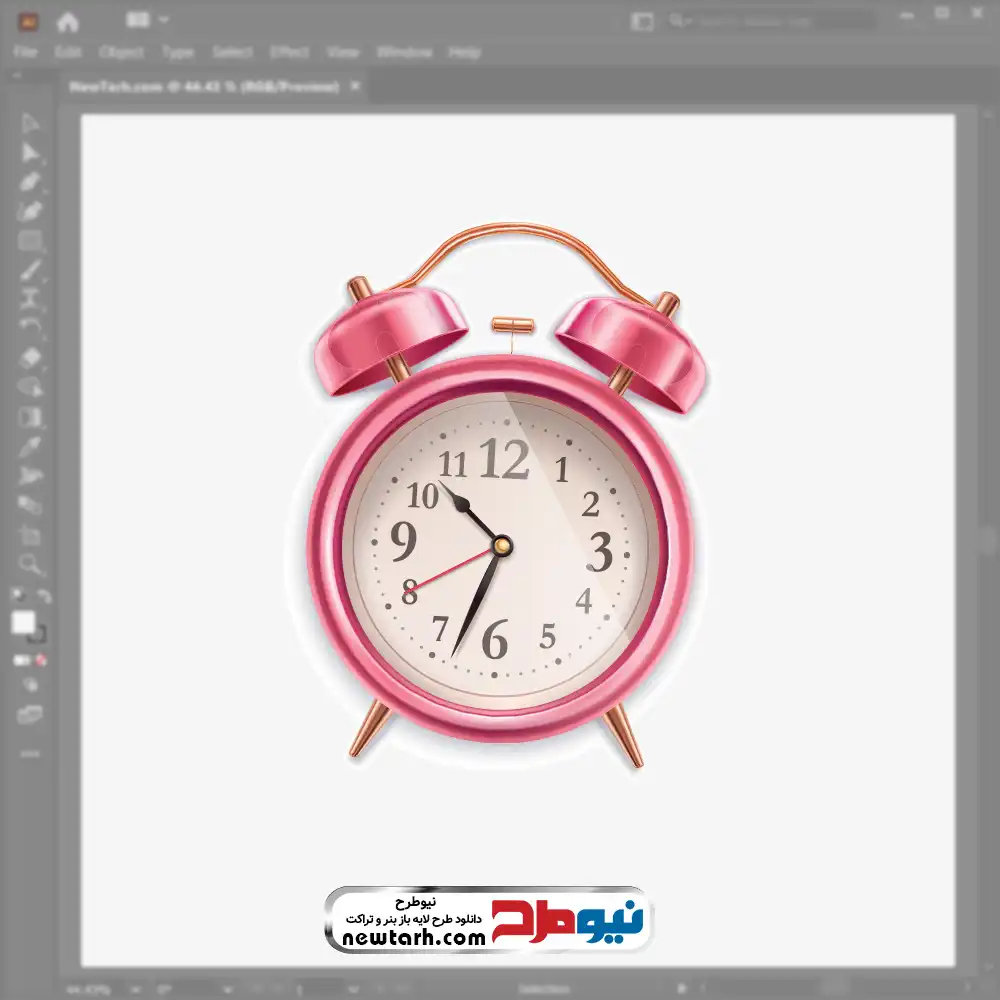Click the white Fill color swatch
This screenshot has width=1000, height=1000.
pos(24,623)
